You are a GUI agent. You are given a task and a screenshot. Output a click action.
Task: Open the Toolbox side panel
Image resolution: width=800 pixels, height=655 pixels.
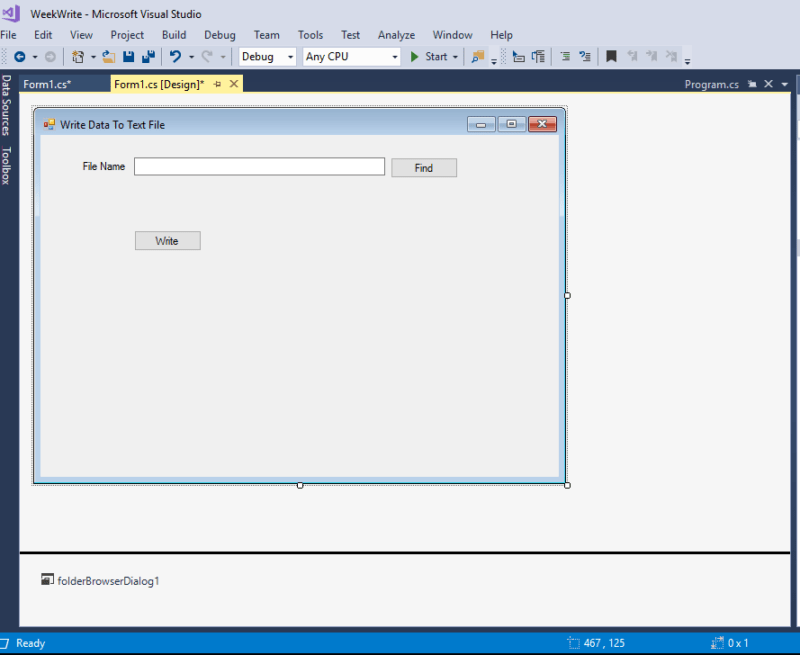click(x=6, y=166)
